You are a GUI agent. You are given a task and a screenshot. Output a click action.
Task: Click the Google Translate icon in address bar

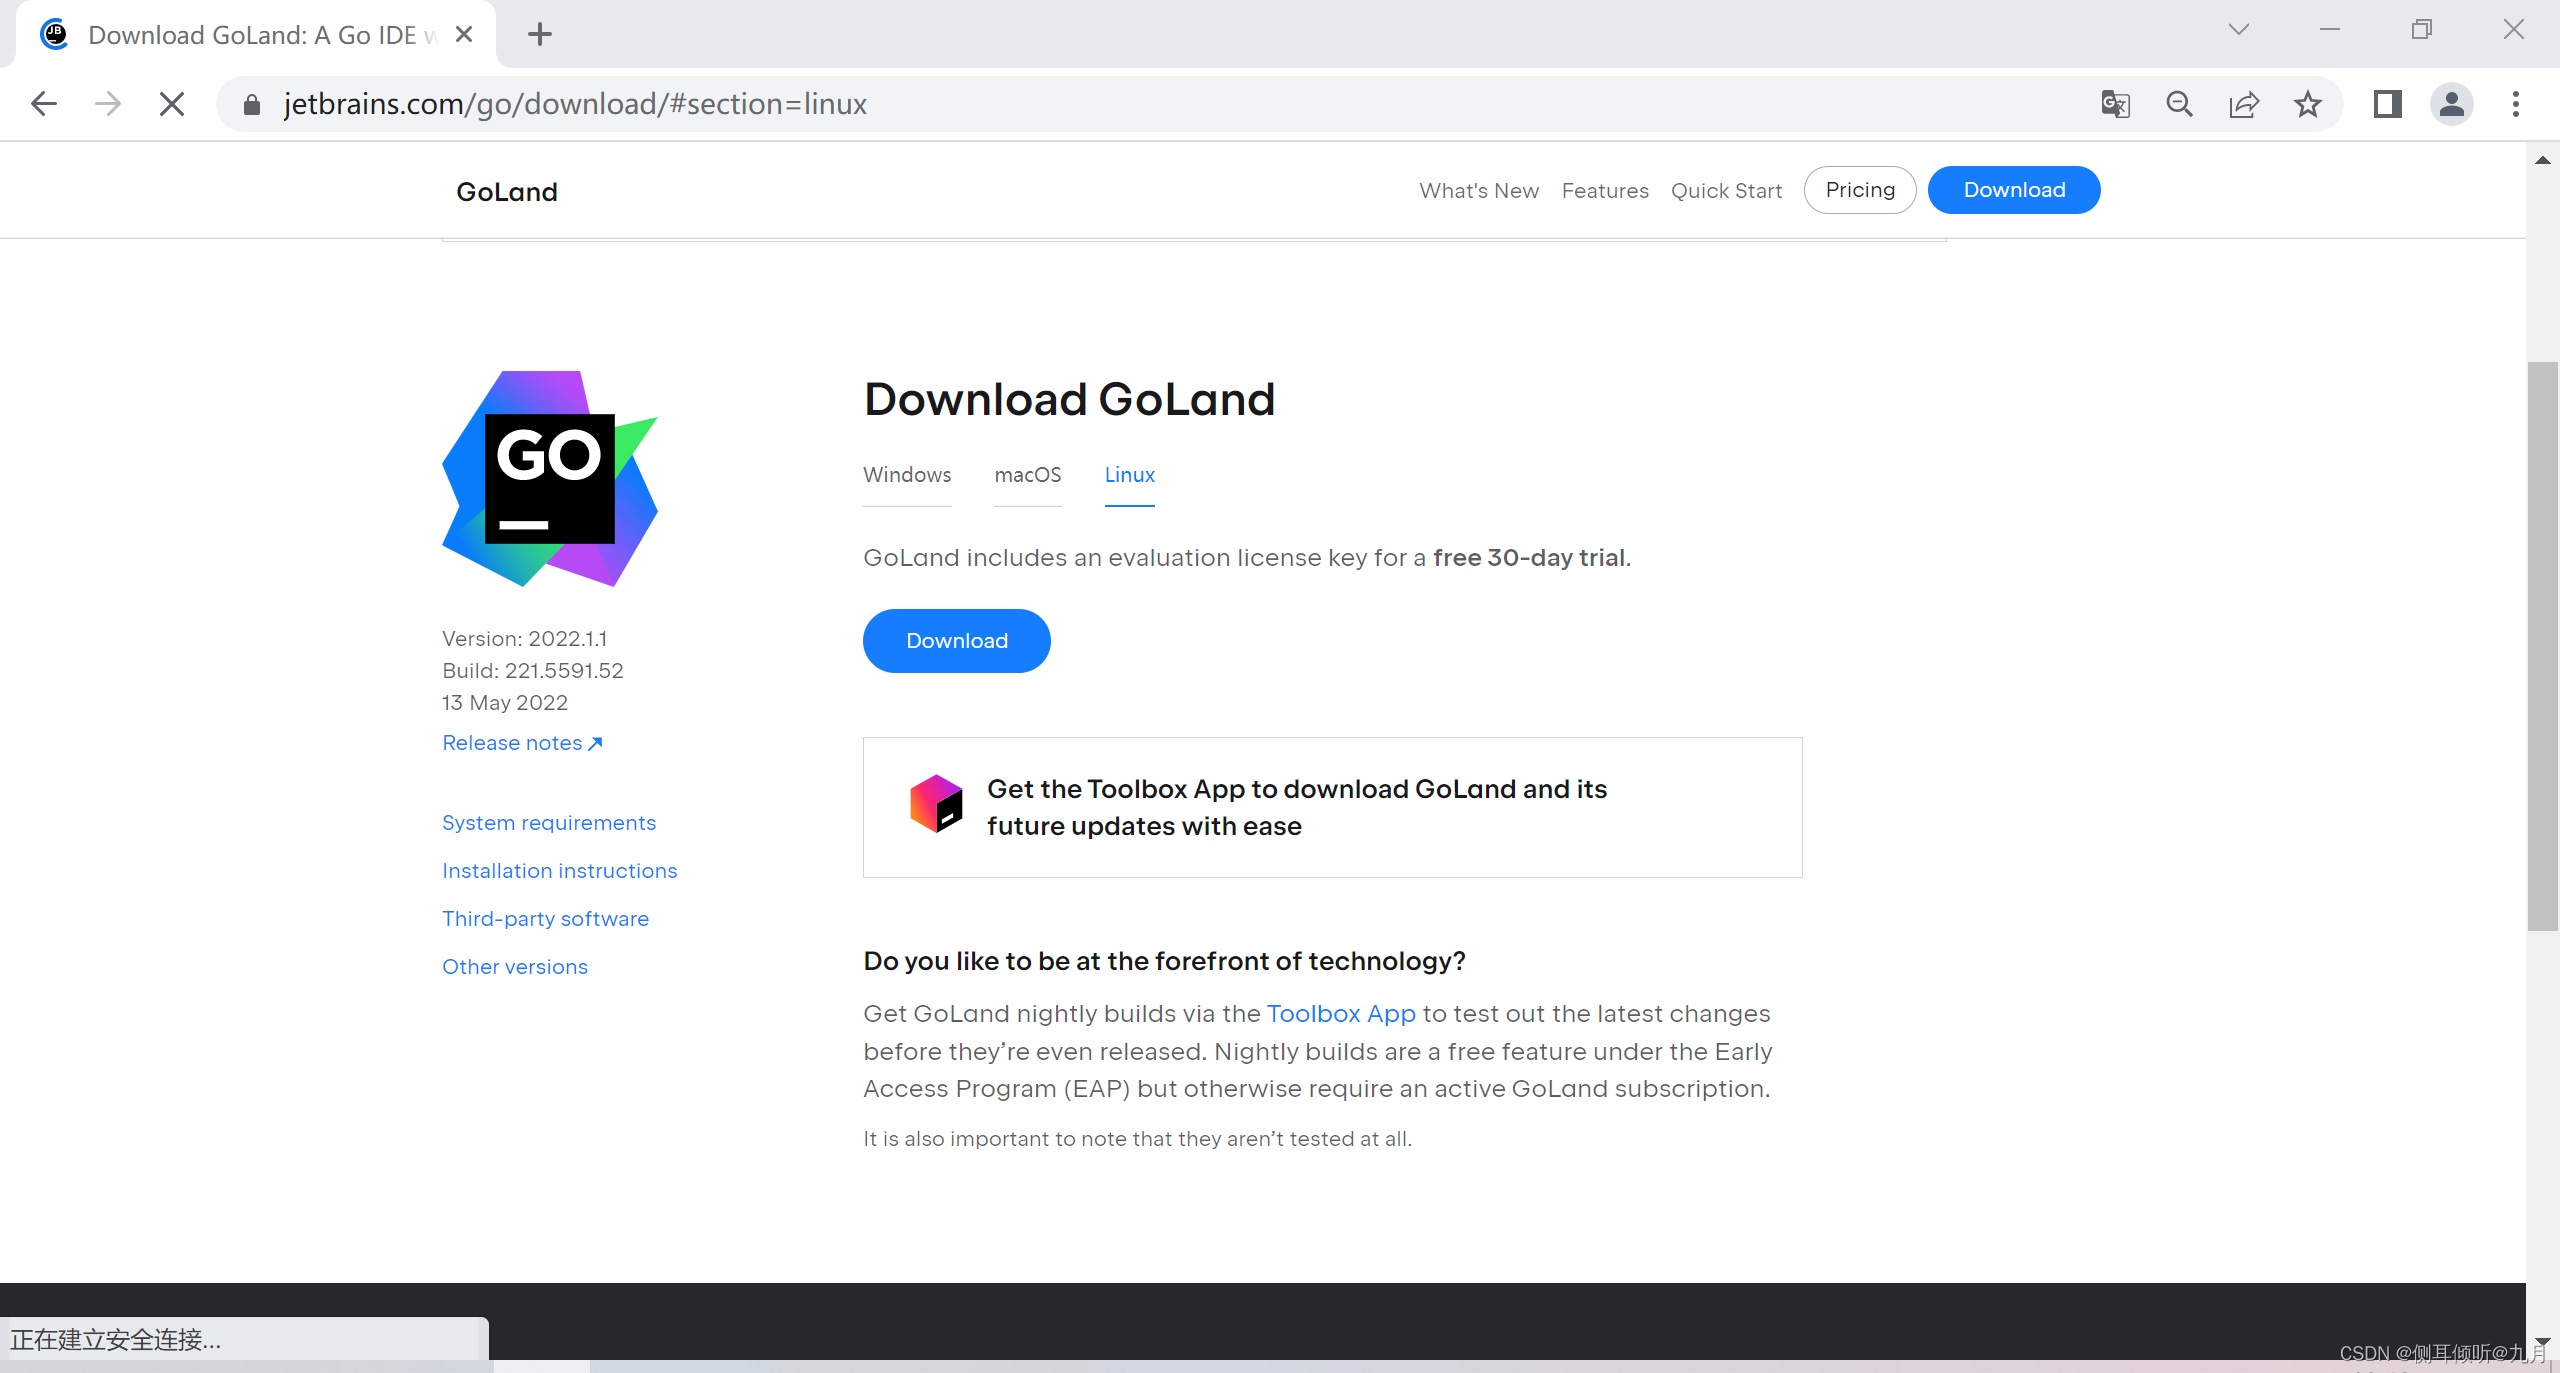pos(2115,104)
